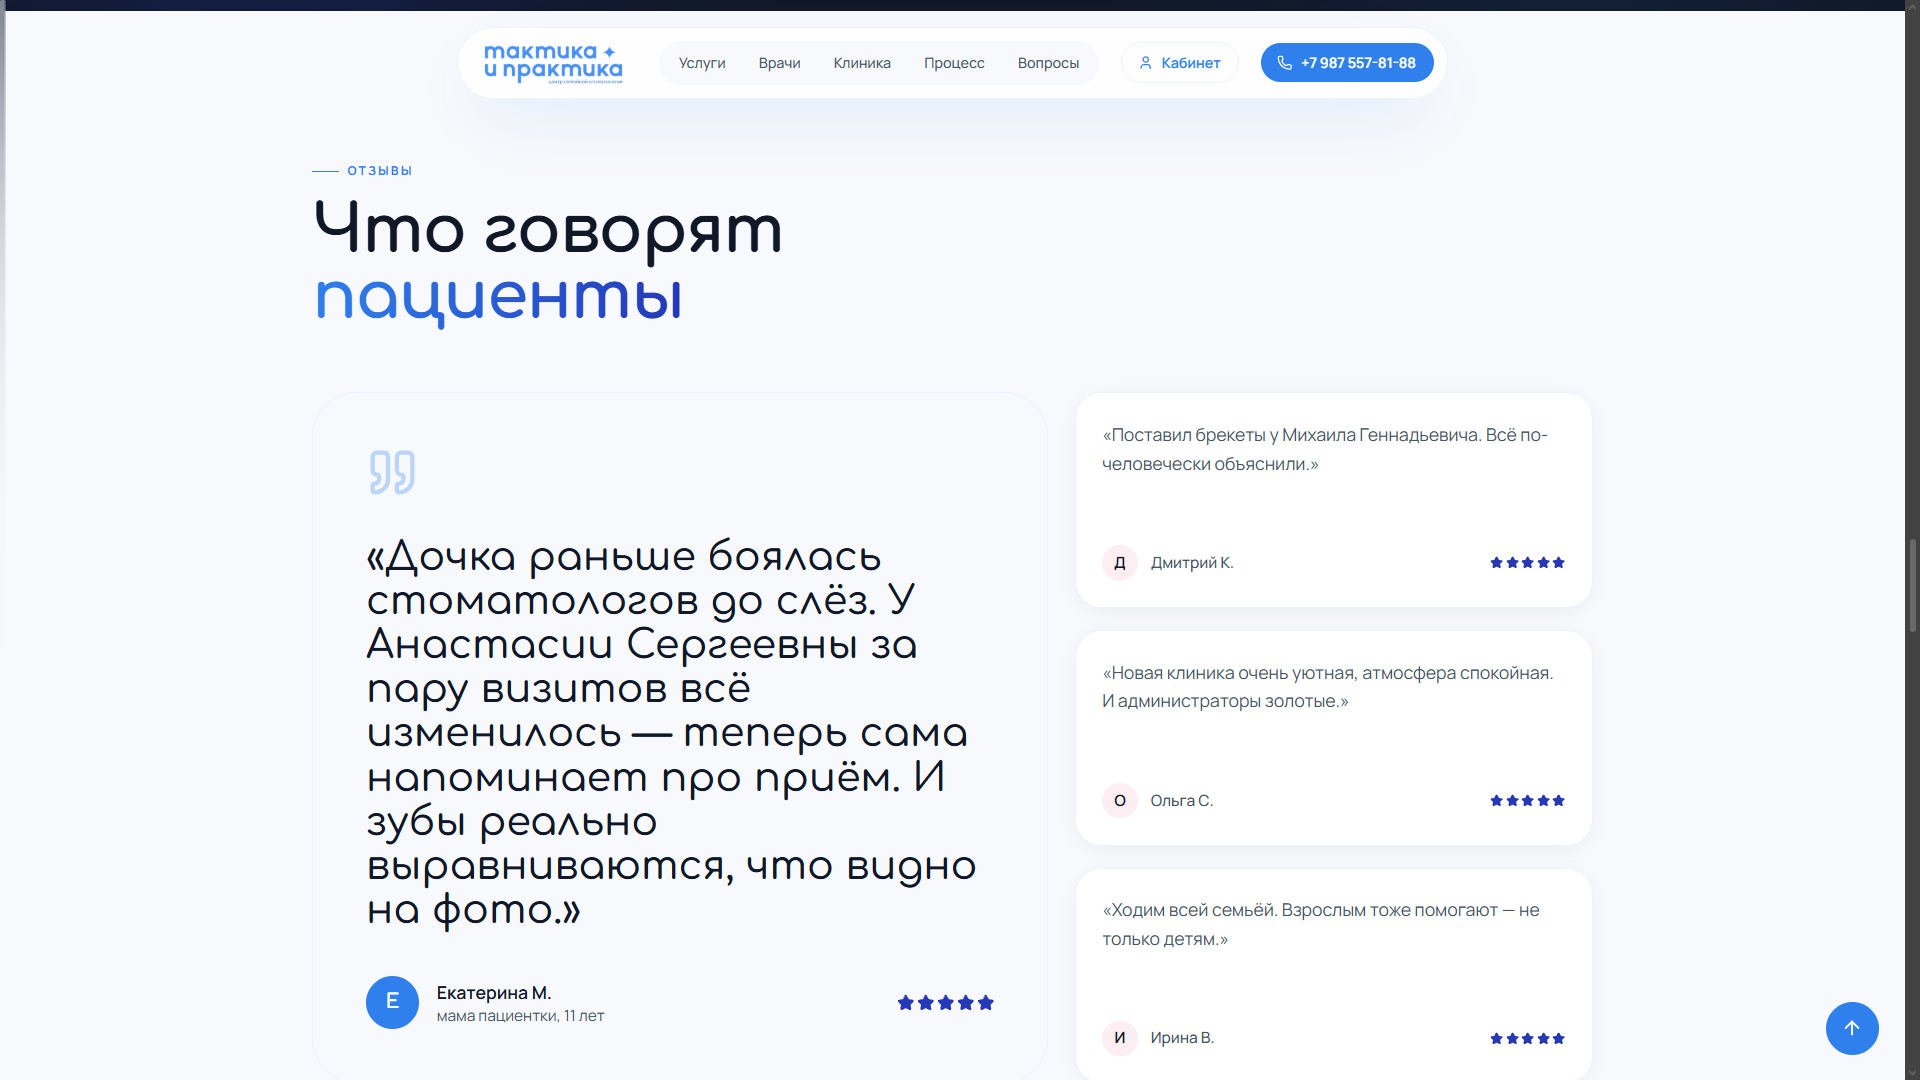Click the name Ирина В.
The width and height of the screenshot is (1920, 1080).
point(1182,1038)
